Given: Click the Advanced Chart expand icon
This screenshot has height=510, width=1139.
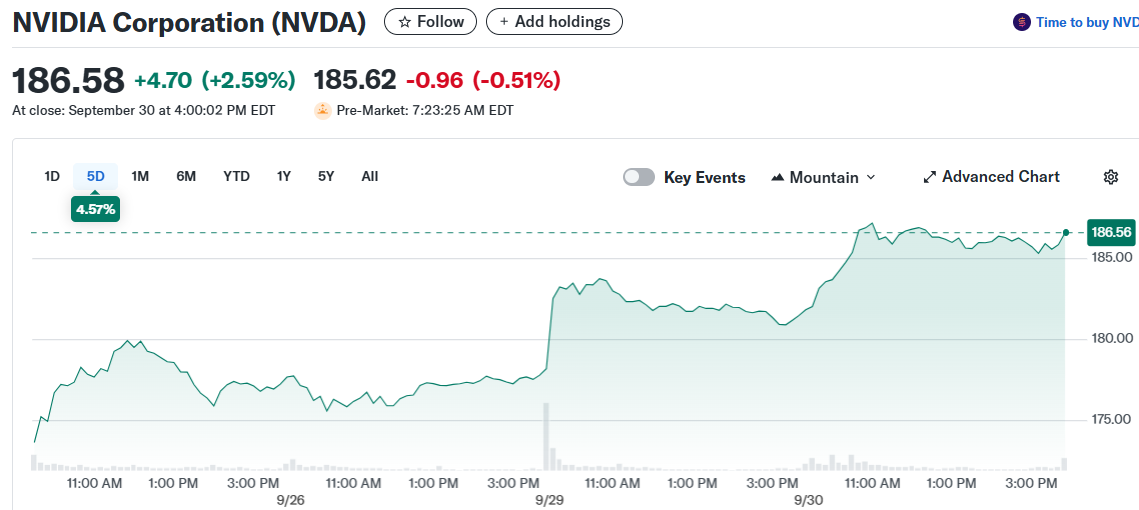Looking at the screenshot, I should pyautogui.click(x=930, y=177).
